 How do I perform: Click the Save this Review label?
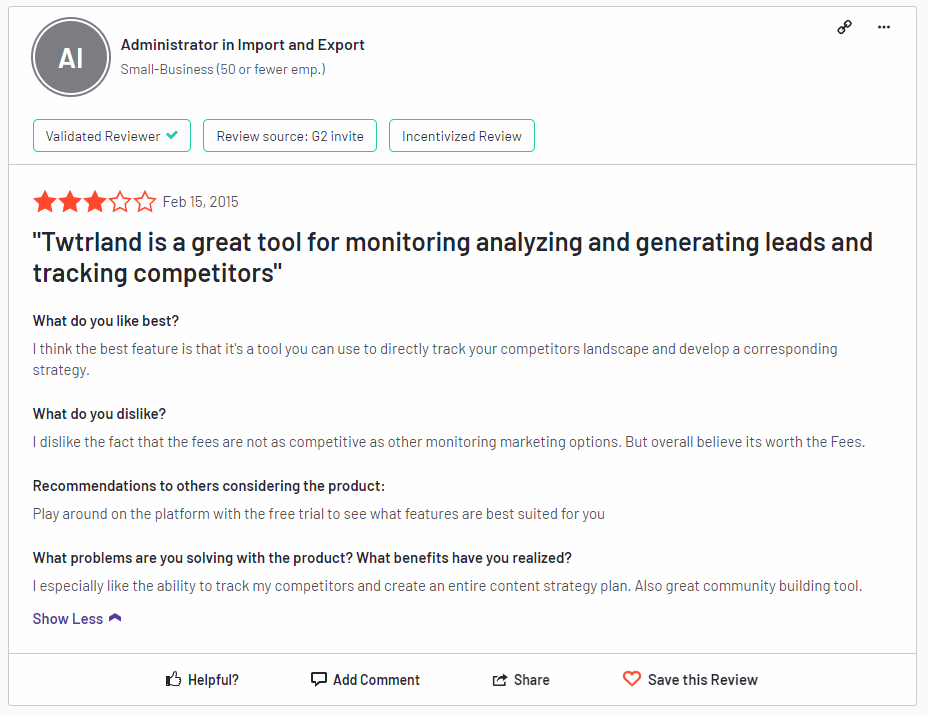[703, 680]
